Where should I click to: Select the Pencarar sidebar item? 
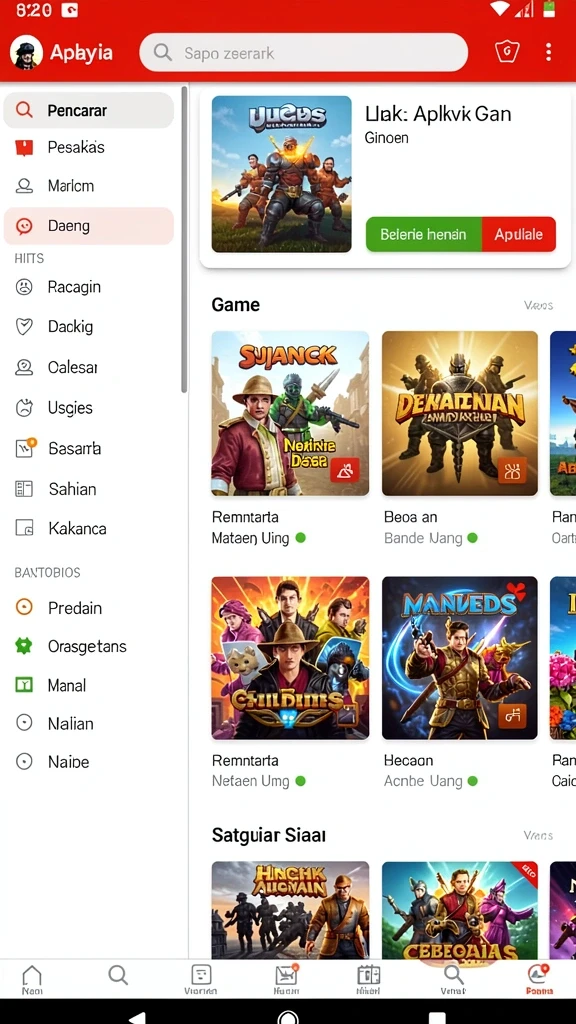88,110
